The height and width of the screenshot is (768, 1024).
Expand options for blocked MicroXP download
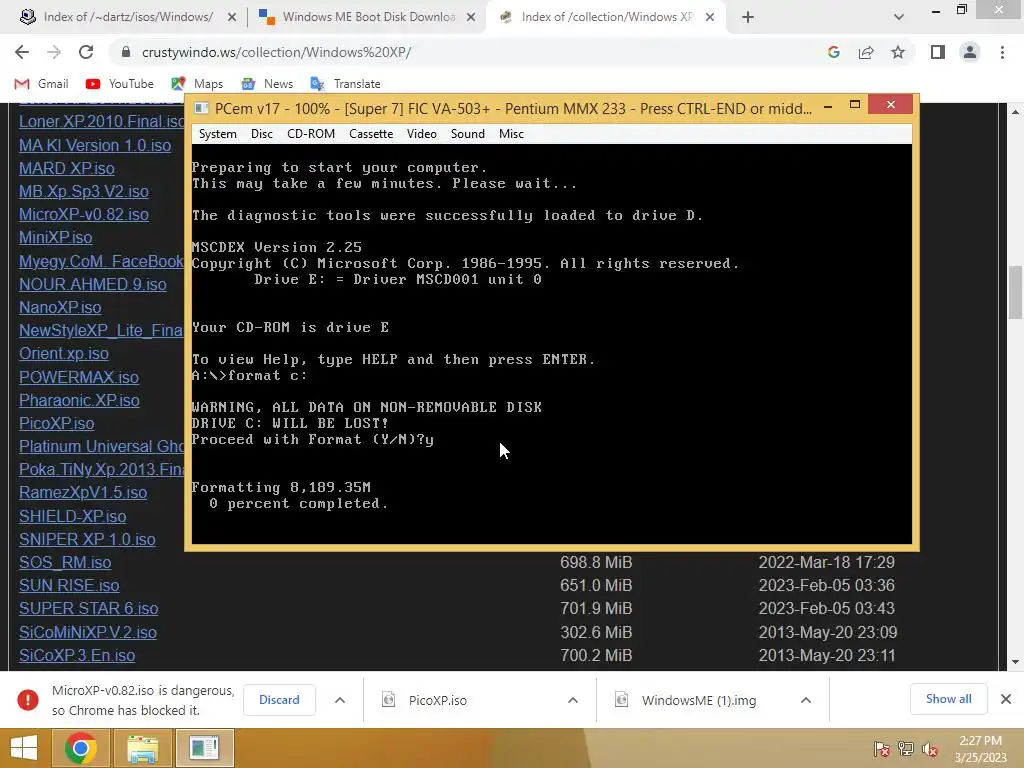point(340,700)
